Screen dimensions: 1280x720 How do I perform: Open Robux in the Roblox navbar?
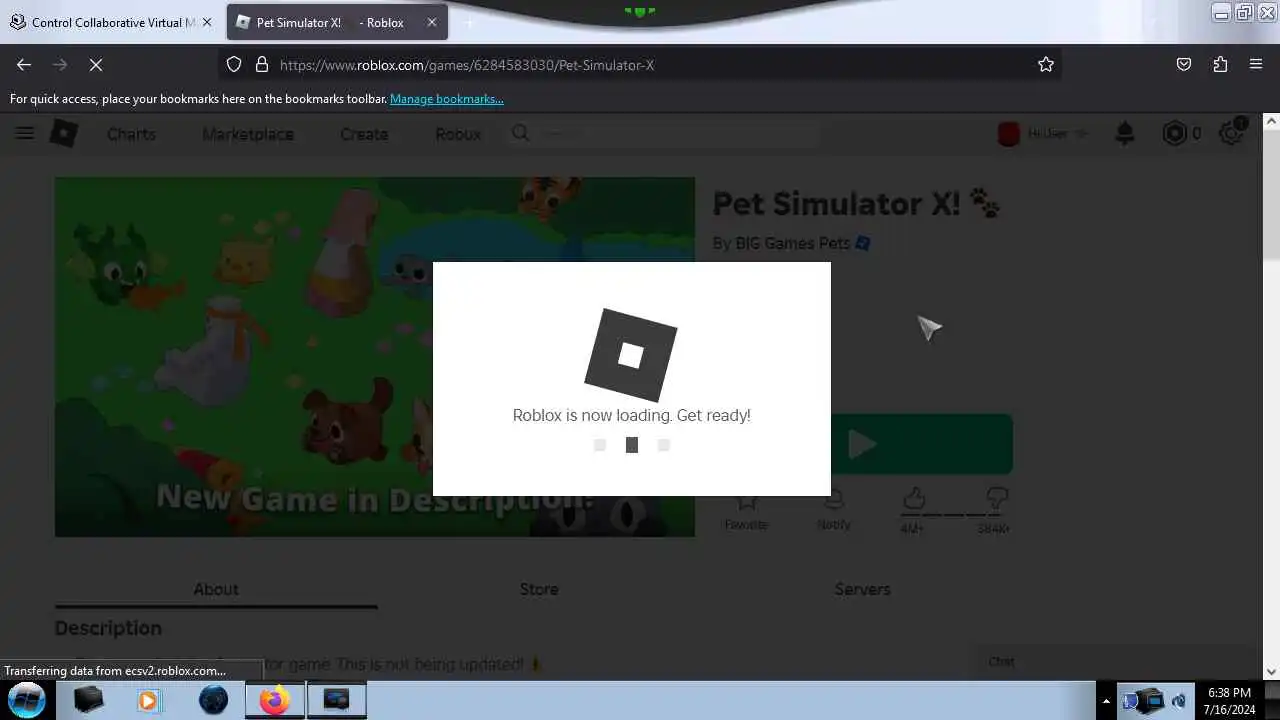[458, 133]
